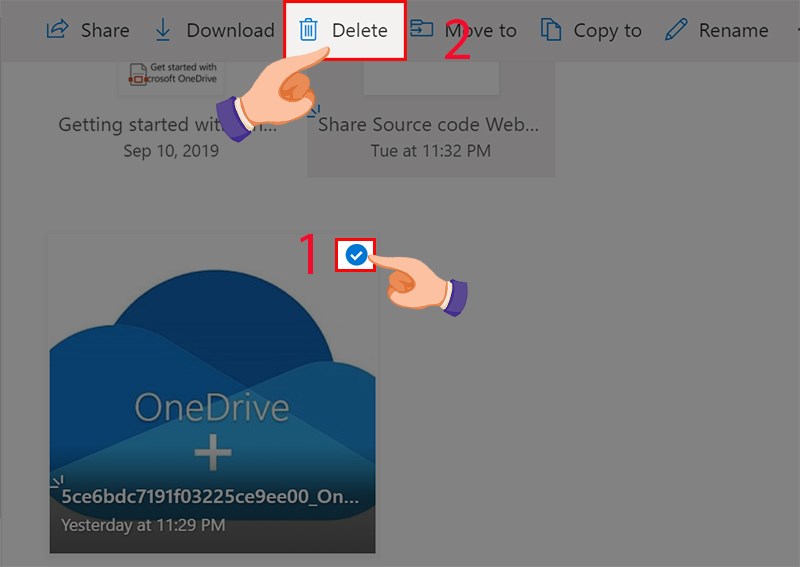Click the Share label in toolbar

(x=105, y=31)
